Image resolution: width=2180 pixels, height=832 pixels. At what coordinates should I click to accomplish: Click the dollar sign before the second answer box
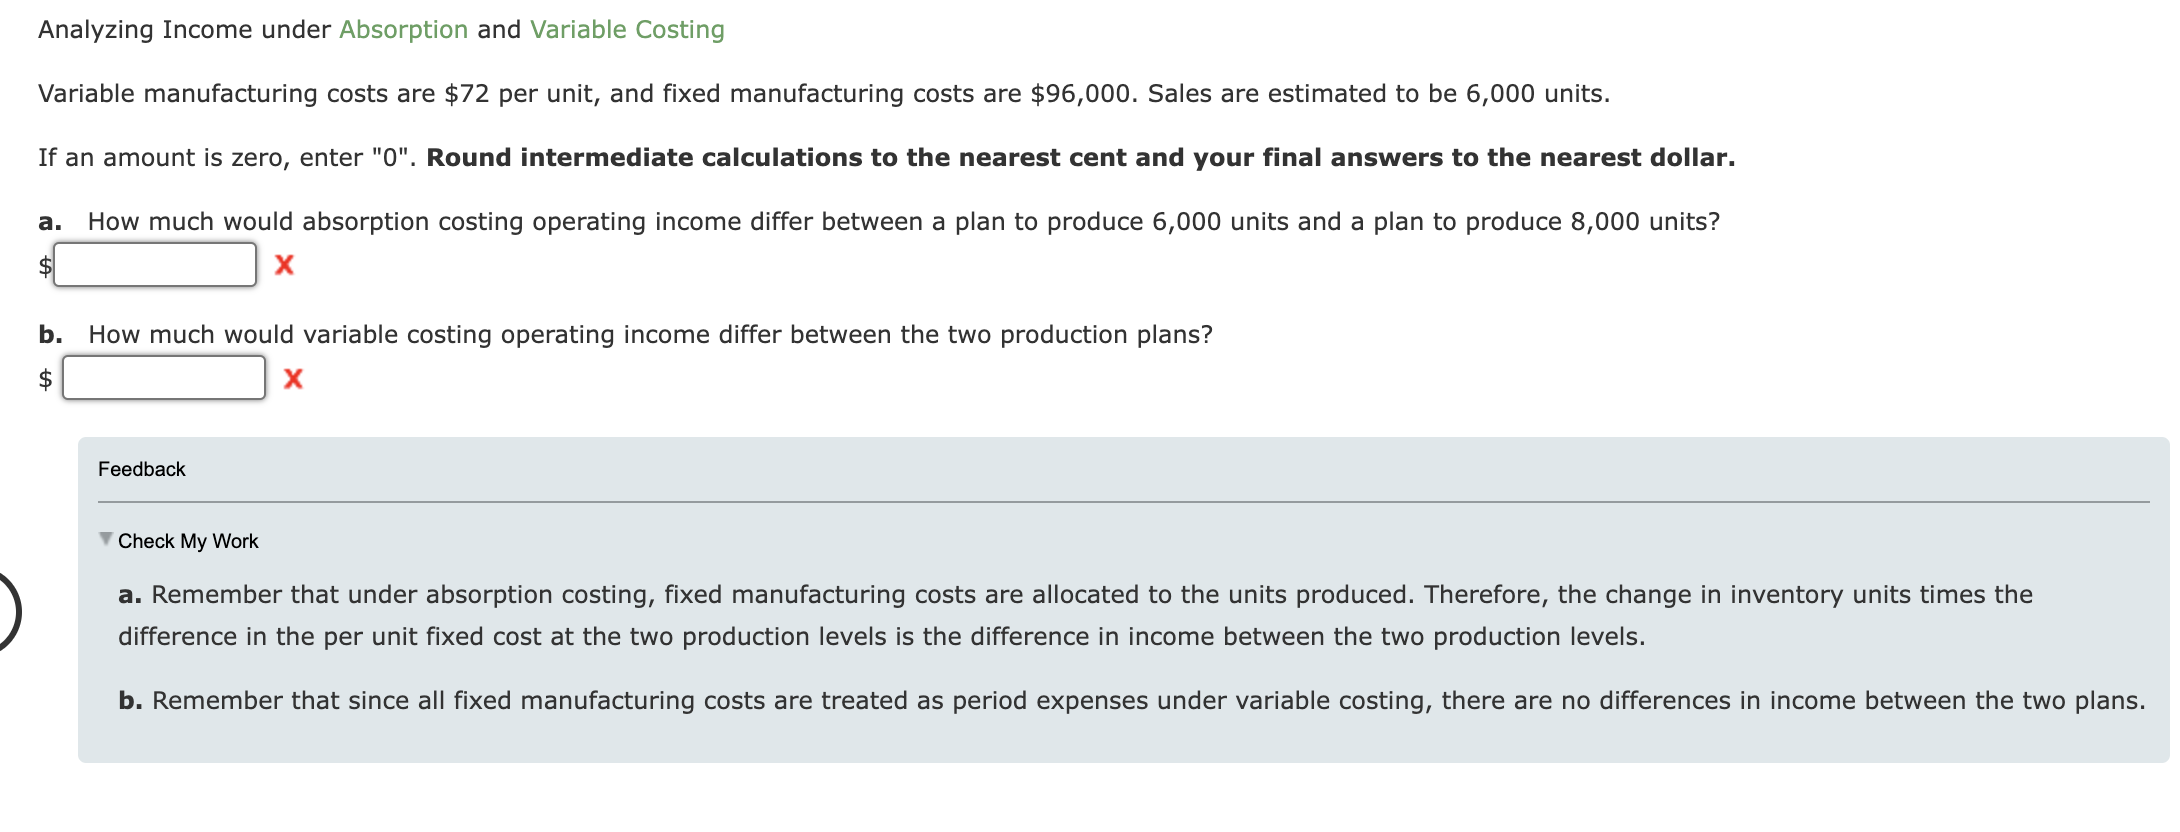click(45, 378)
